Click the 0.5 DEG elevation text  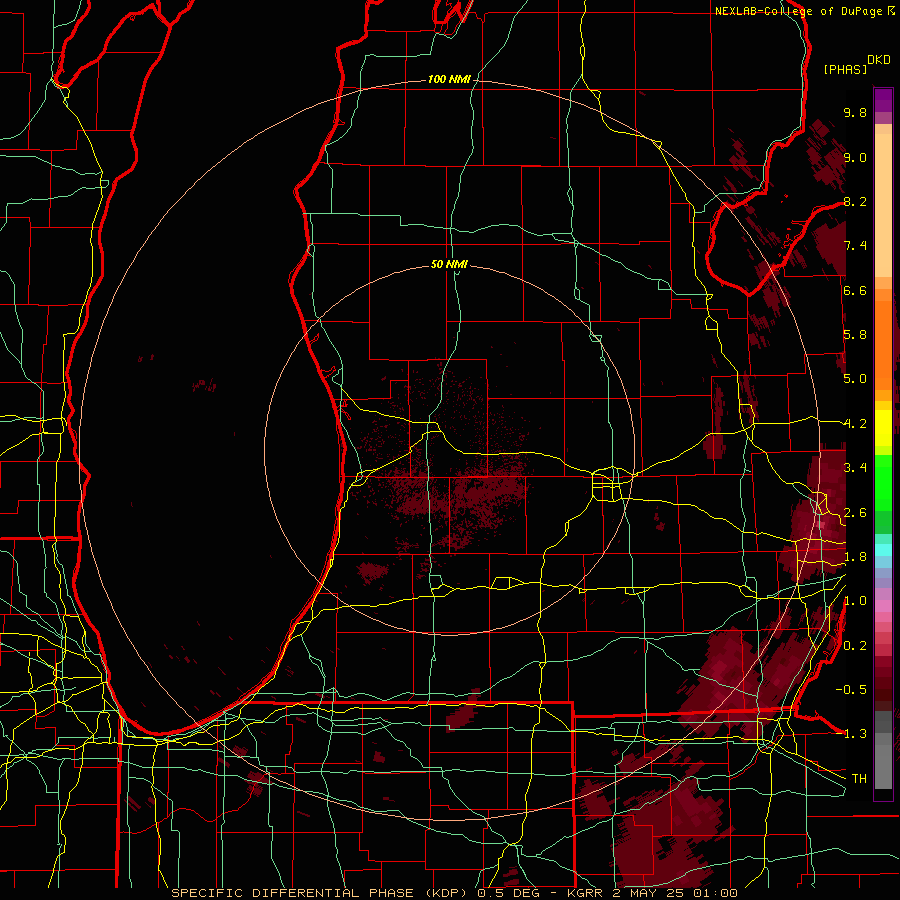[x=507, y=893]
